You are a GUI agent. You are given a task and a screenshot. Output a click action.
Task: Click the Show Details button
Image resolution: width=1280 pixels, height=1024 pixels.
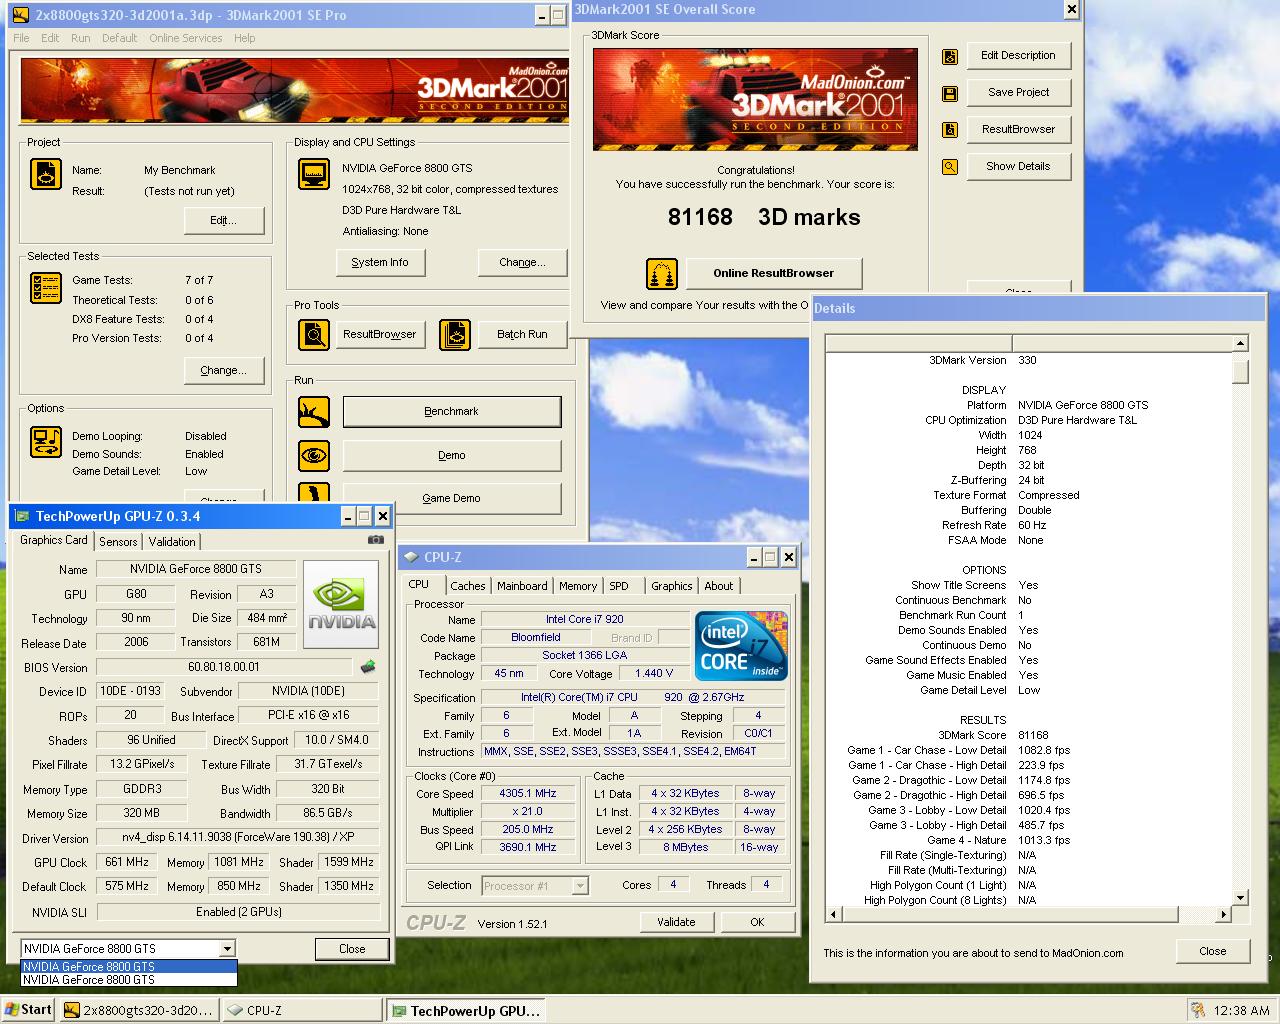[x=1019, y=166]
